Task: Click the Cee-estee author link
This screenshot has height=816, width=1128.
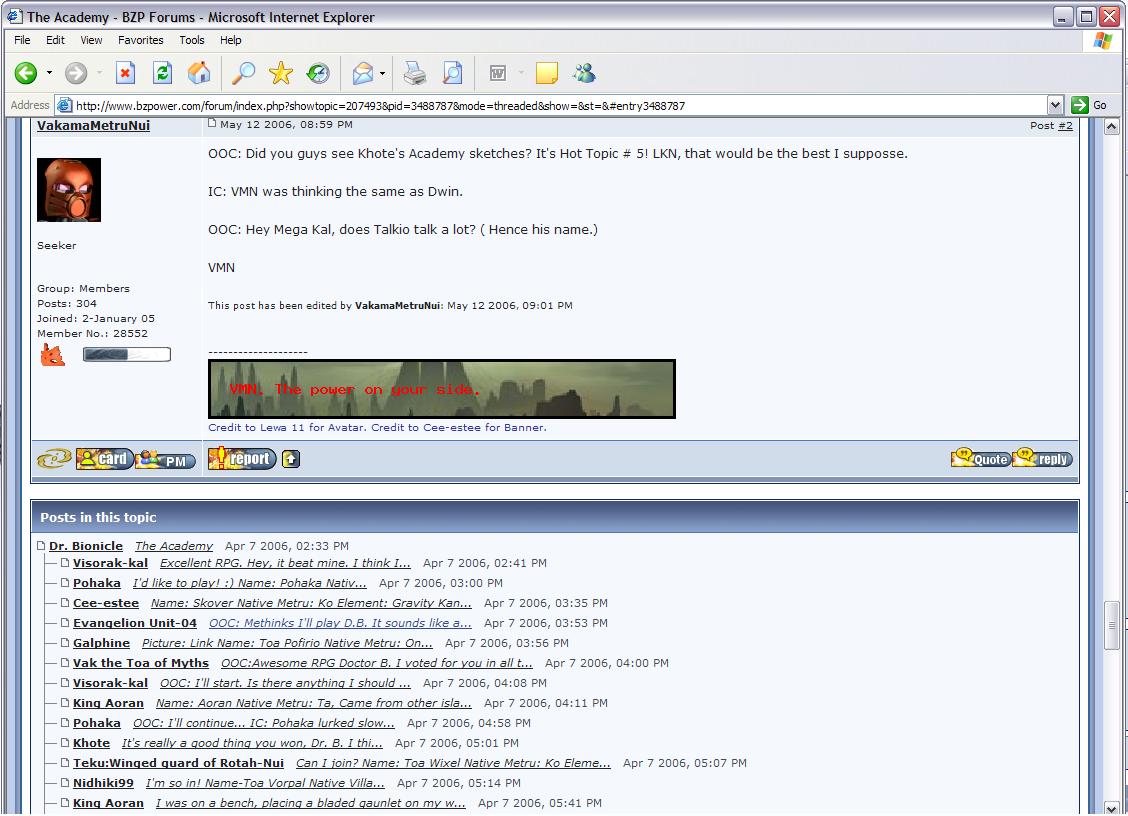Action: coord(106,603)
